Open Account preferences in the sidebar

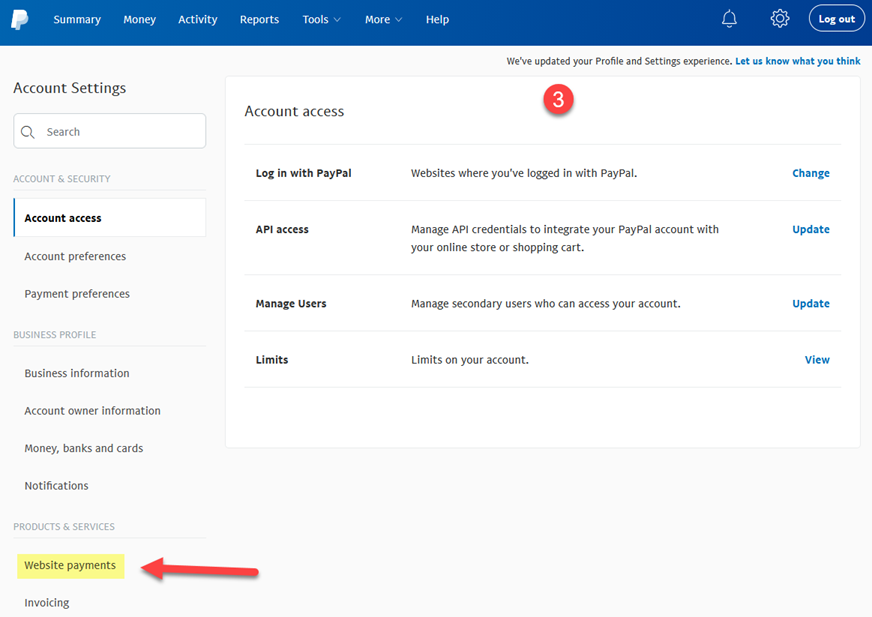75,256
